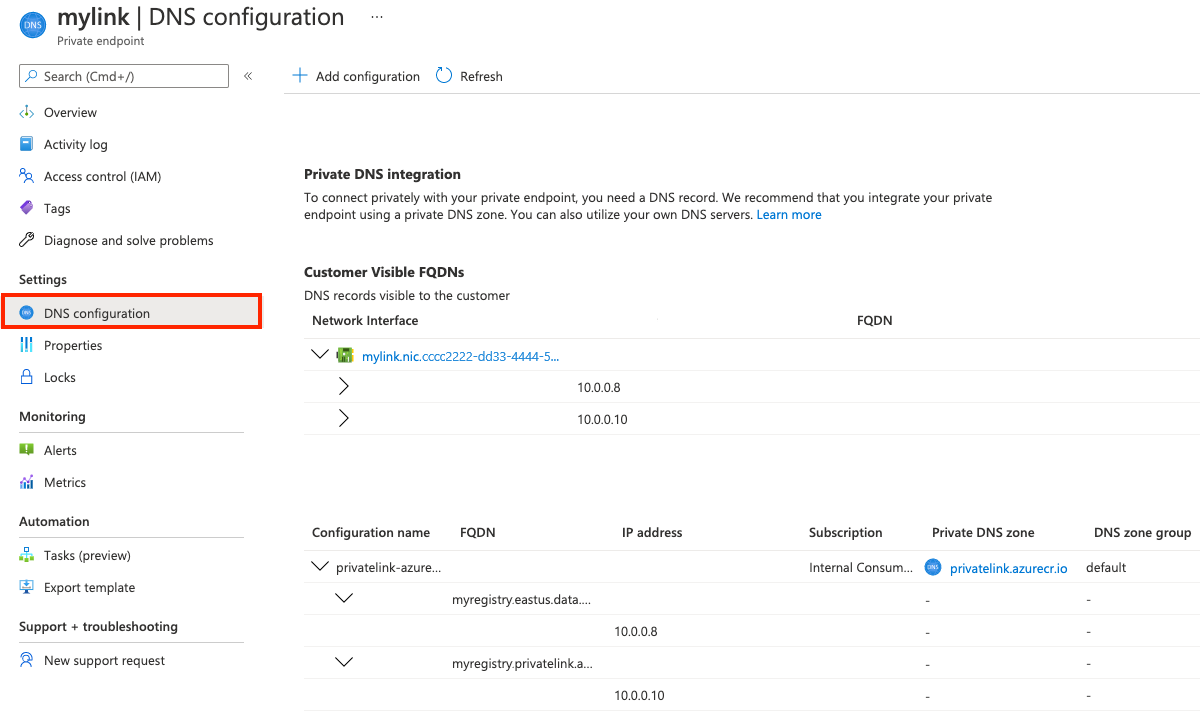Click the Tags icon in sidebar
This screenshot has height=717, width=1200.
click(27, 208)
